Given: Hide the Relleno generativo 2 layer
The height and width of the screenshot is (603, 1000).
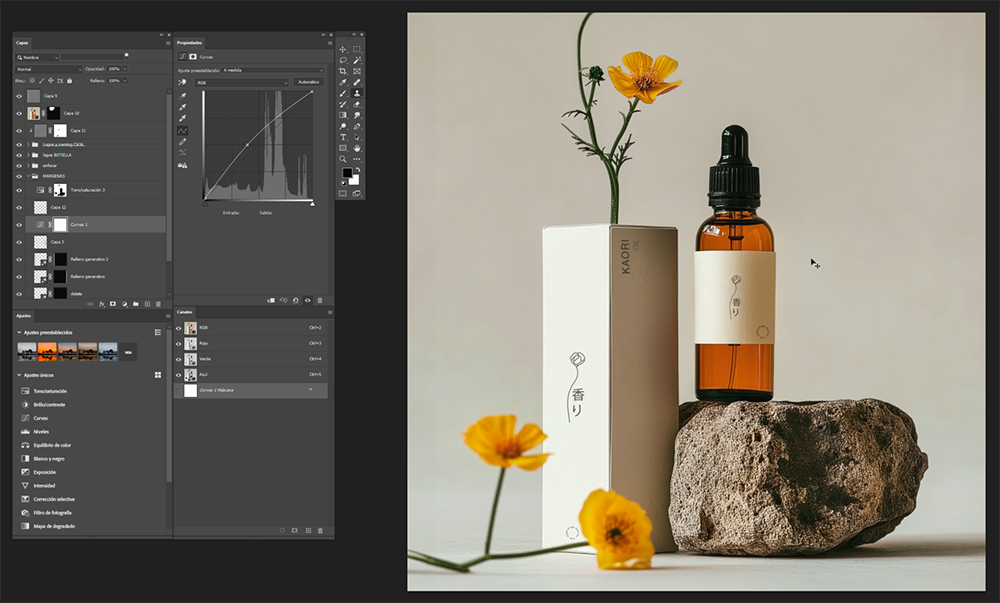Looking at the screenshot, I should coord(19,259).
